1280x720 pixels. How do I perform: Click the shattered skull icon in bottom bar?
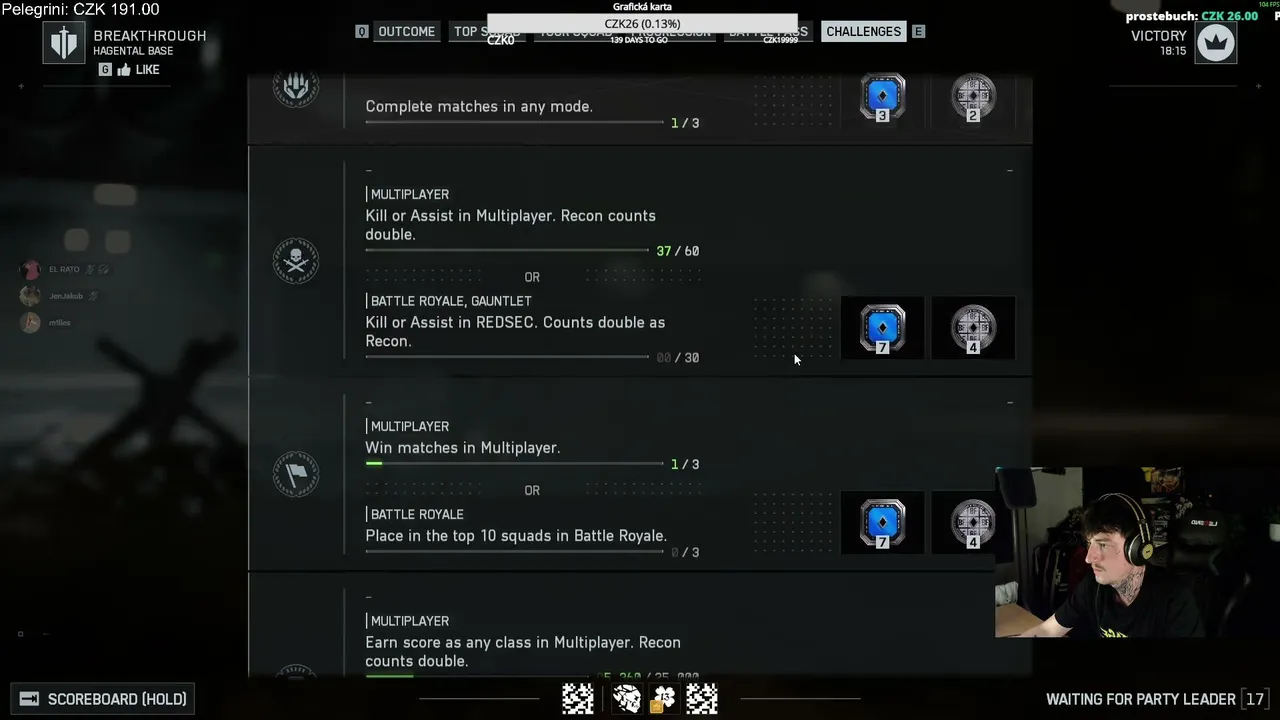point(627,698)
